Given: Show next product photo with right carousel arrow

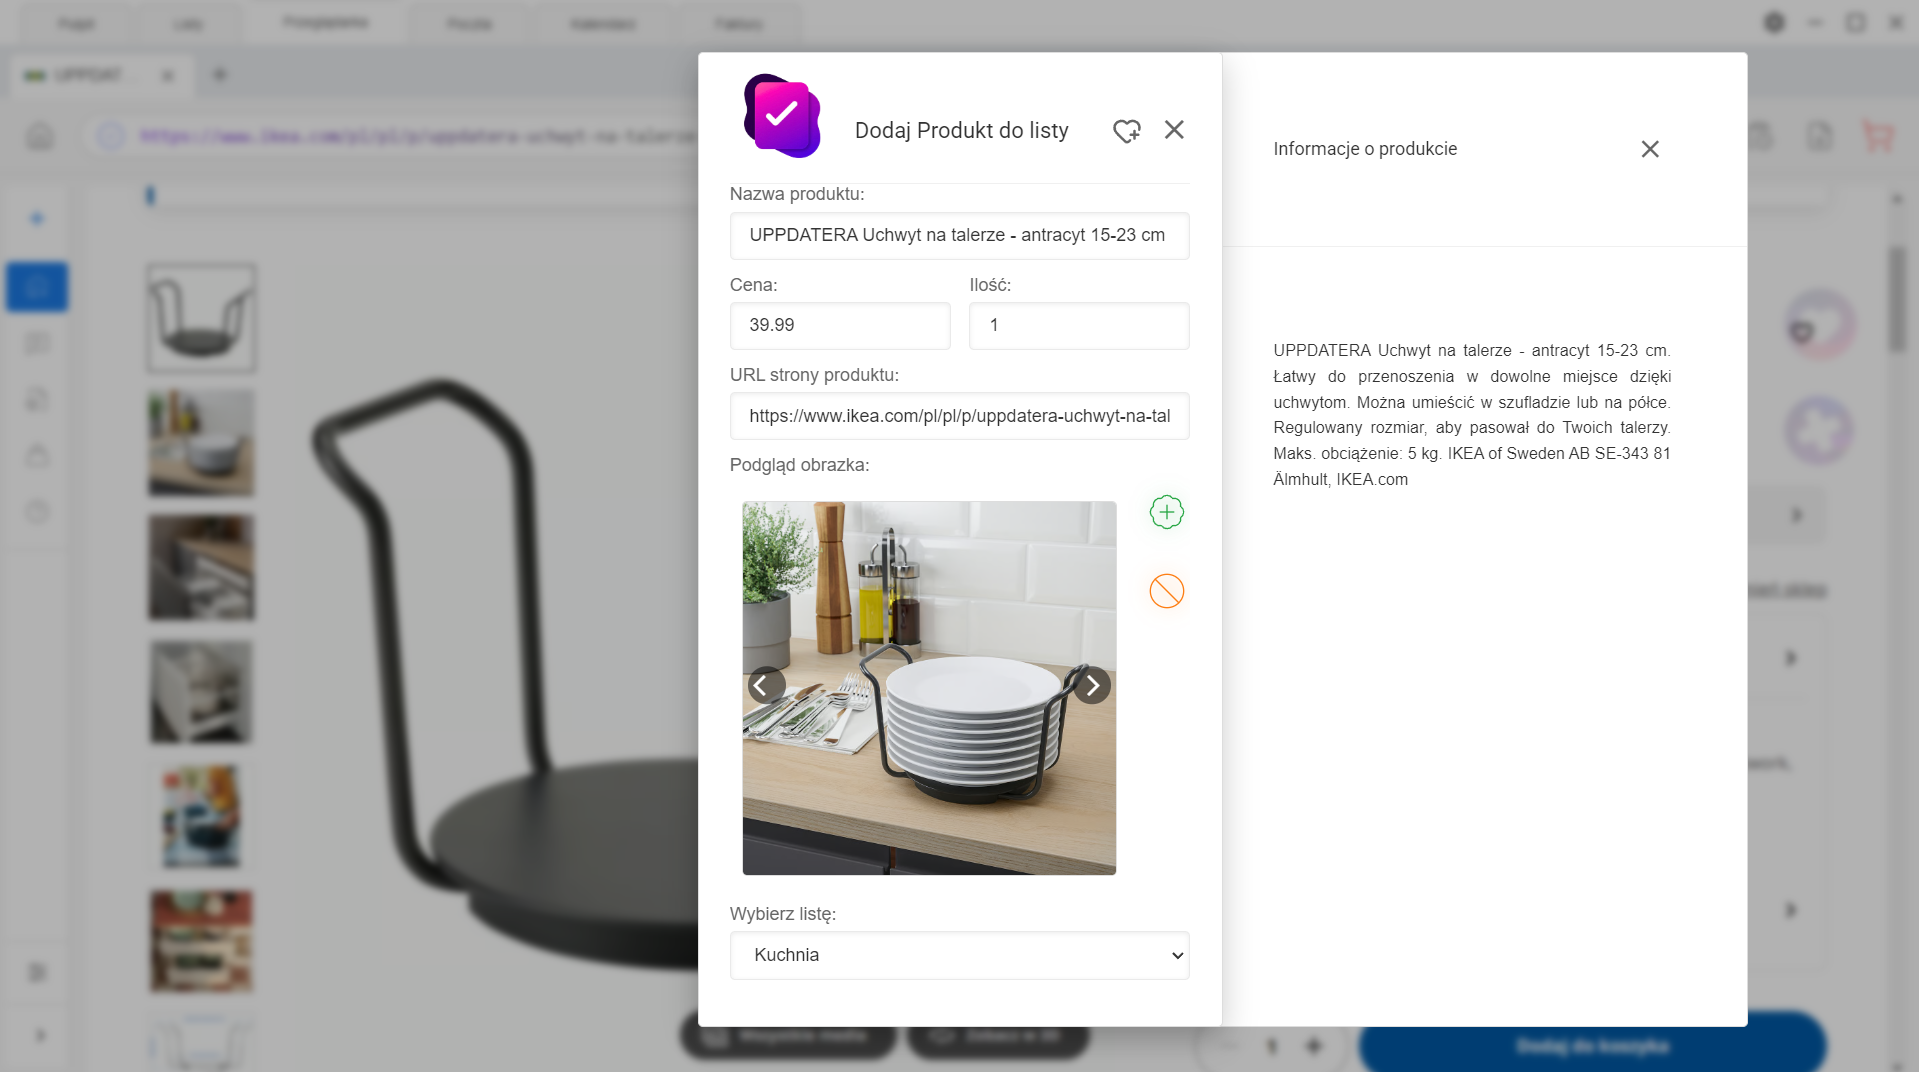Looking at the screenshot, I should click(1092, 685).
